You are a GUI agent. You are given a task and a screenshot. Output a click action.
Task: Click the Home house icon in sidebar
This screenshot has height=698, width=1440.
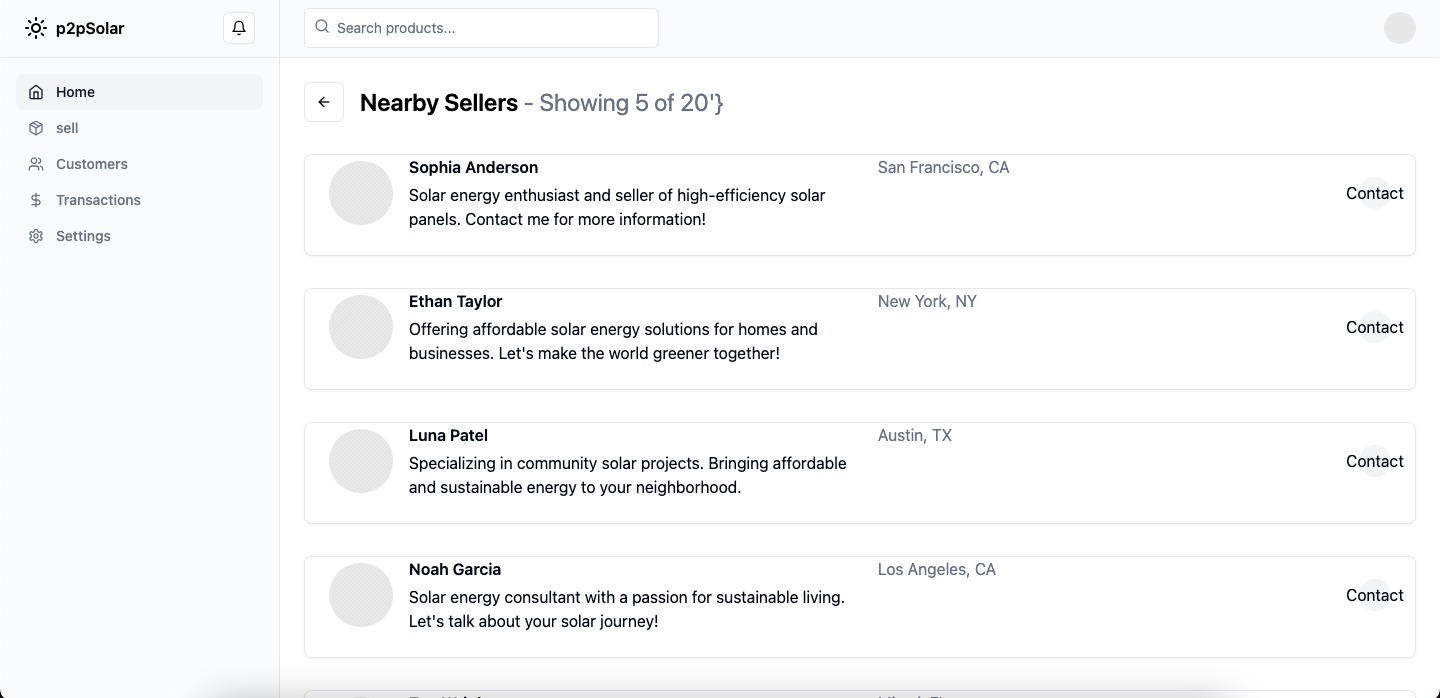pos(36,92)
